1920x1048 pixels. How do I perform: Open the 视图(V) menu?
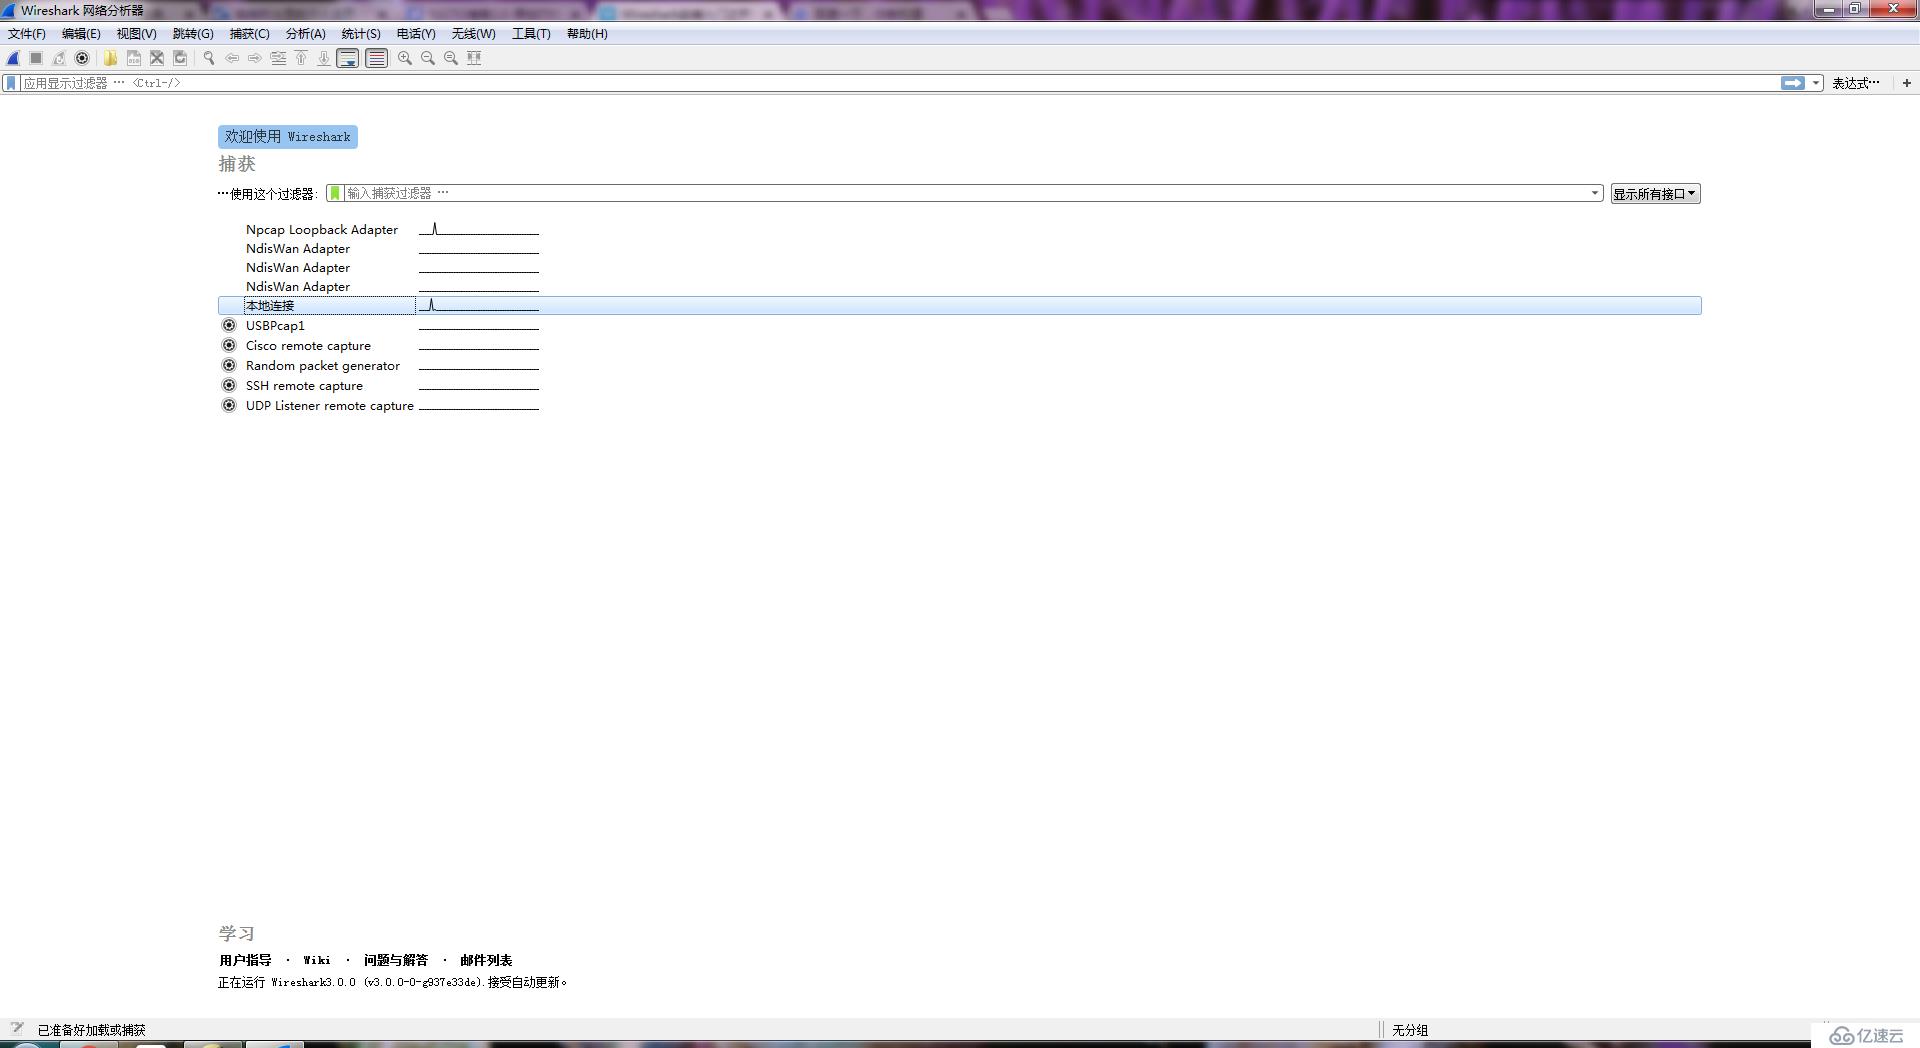pyautogui.click(x=136, y=34)
